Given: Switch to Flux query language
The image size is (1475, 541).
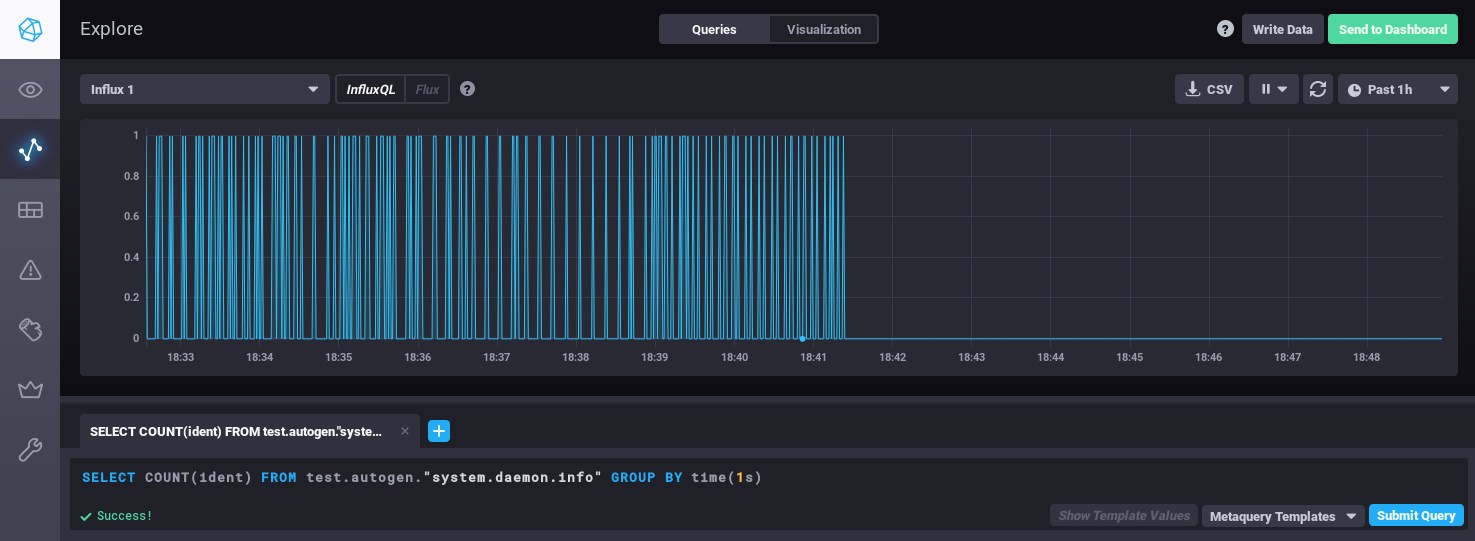Looking at the screenshot, I should click(427, 89).
